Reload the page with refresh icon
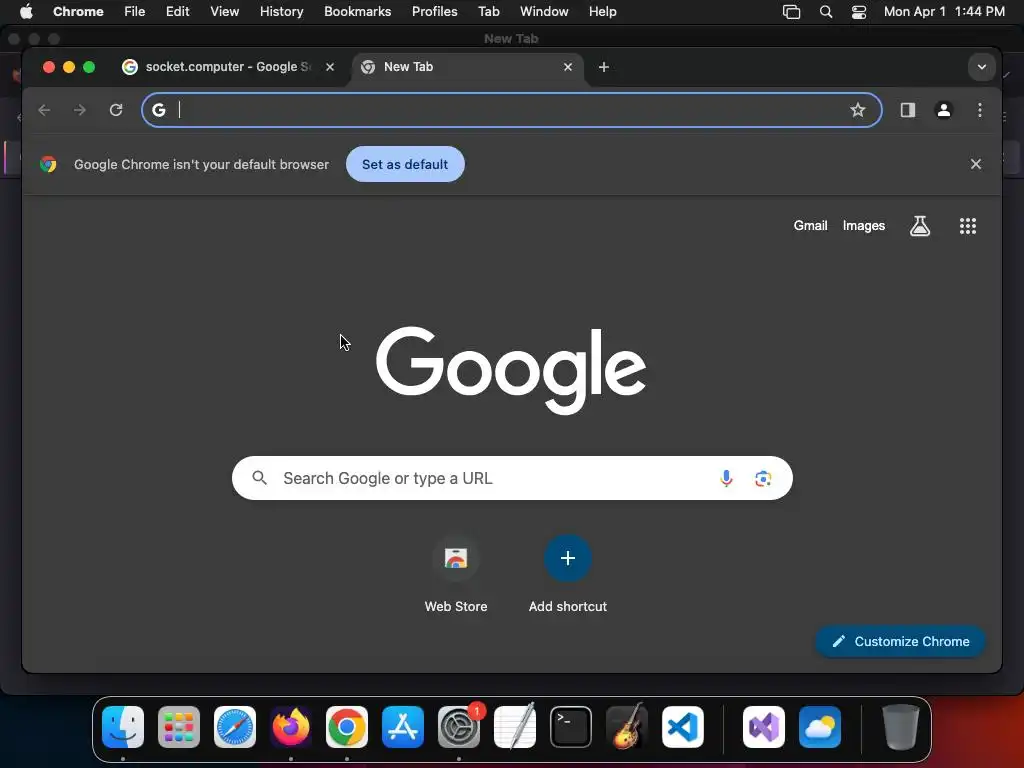 (116, 110)
